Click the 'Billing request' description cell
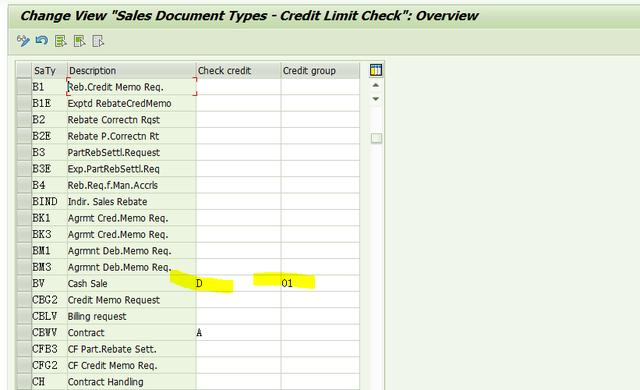Screen dimensions: 640x390 pyautogui.click(x=131, y=316)
